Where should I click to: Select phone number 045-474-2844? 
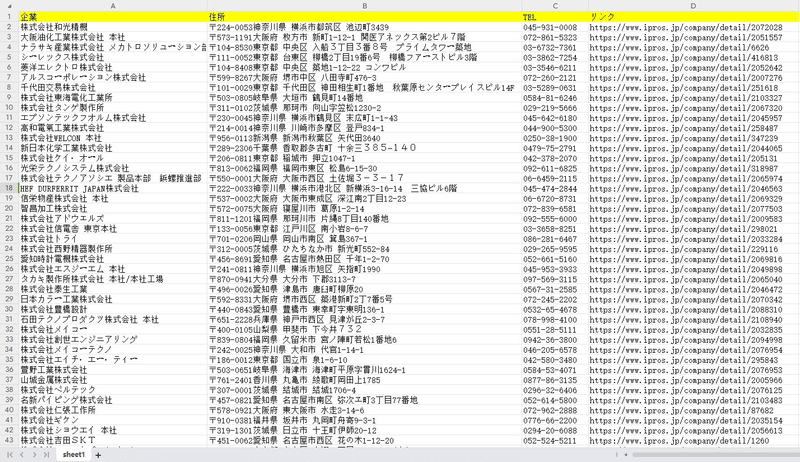pyautogui.click(x=555, y=188)
